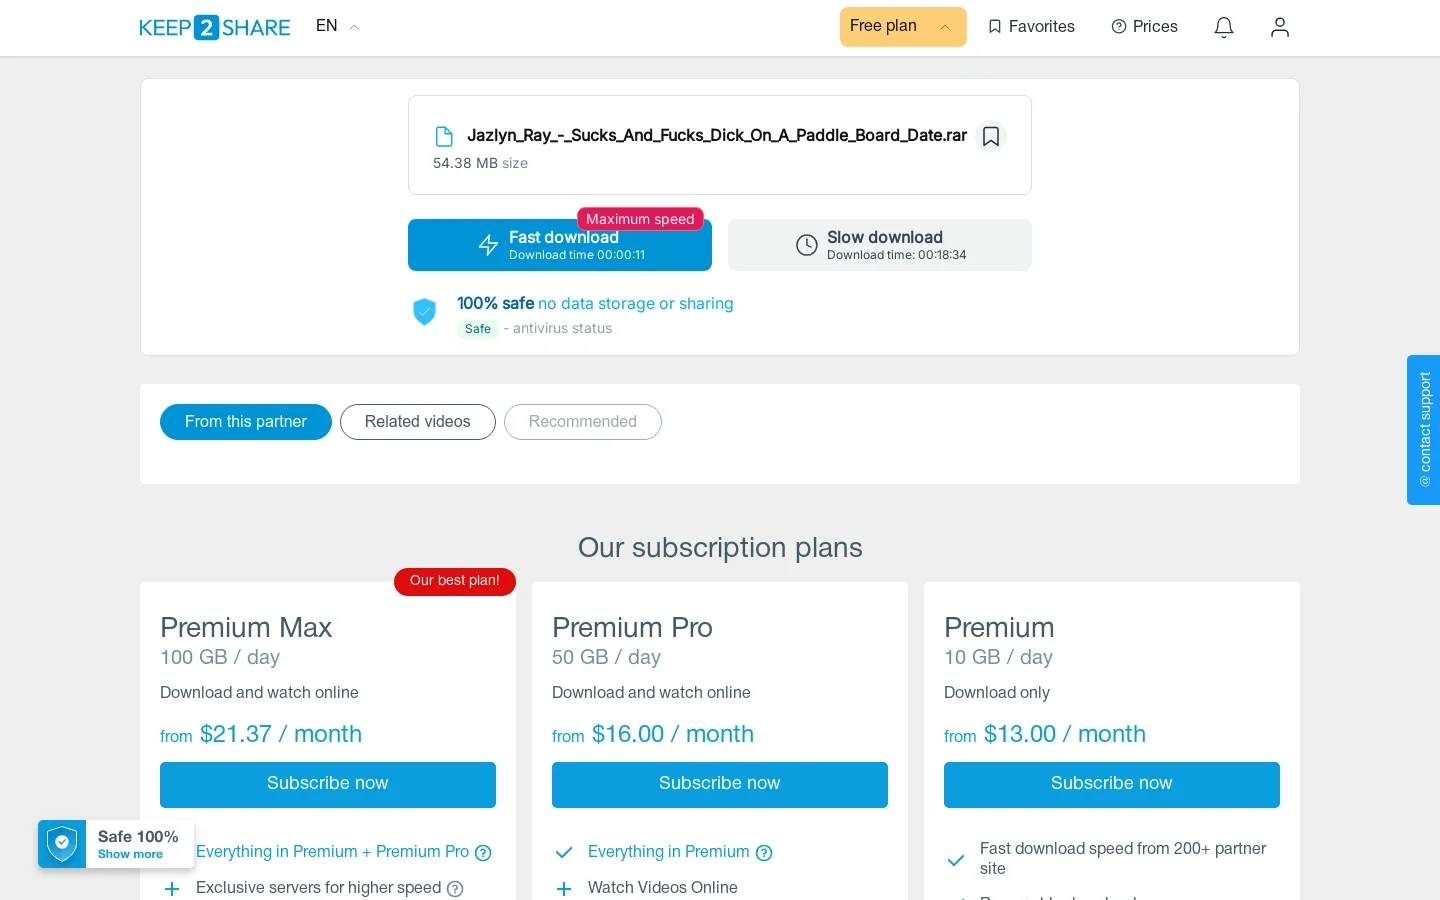Click the blue safety shield icon

[425, 312]
